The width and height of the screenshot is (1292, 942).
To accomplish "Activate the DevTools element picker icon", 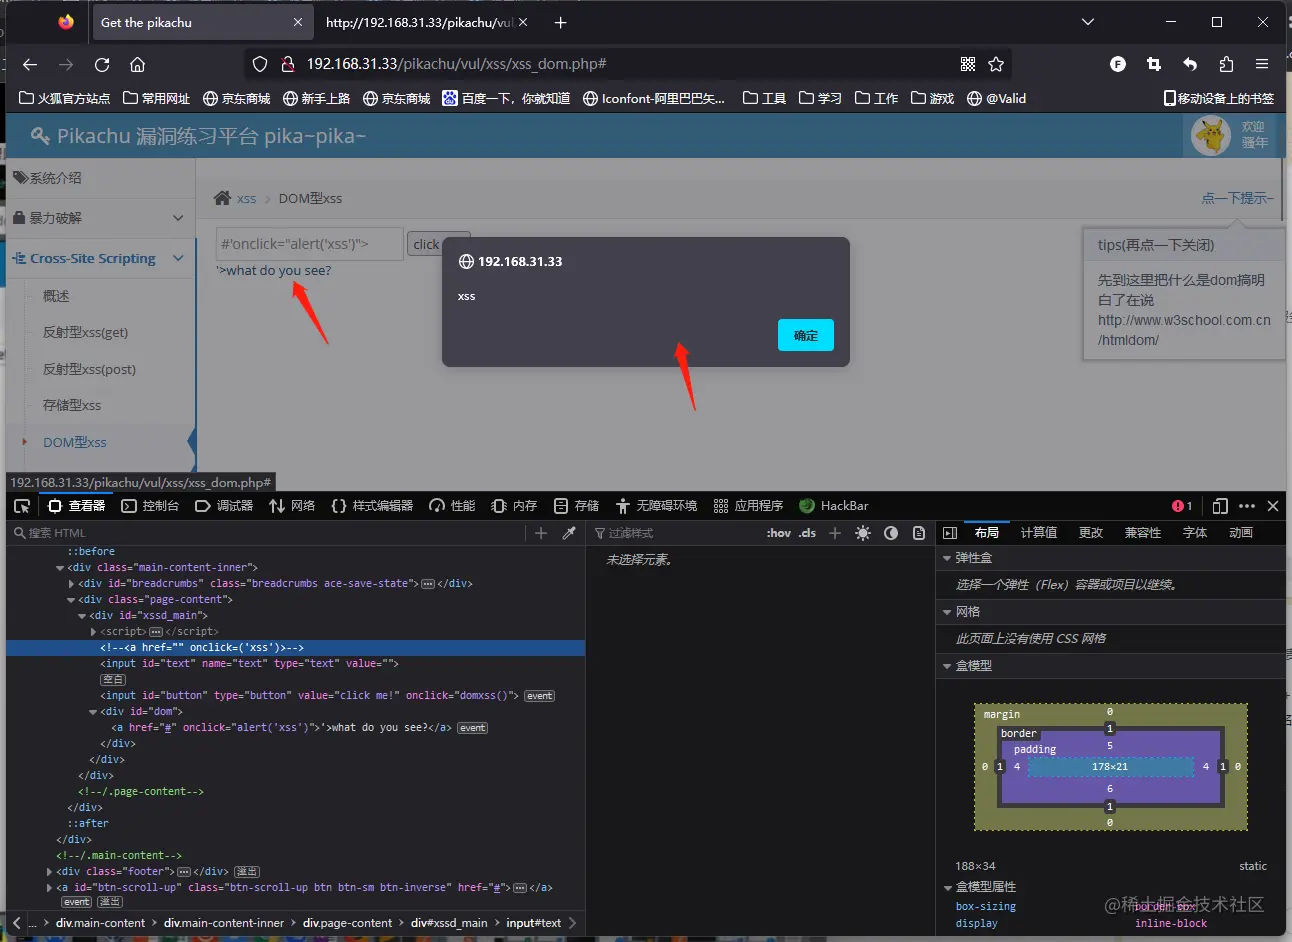I will [22, 506].
